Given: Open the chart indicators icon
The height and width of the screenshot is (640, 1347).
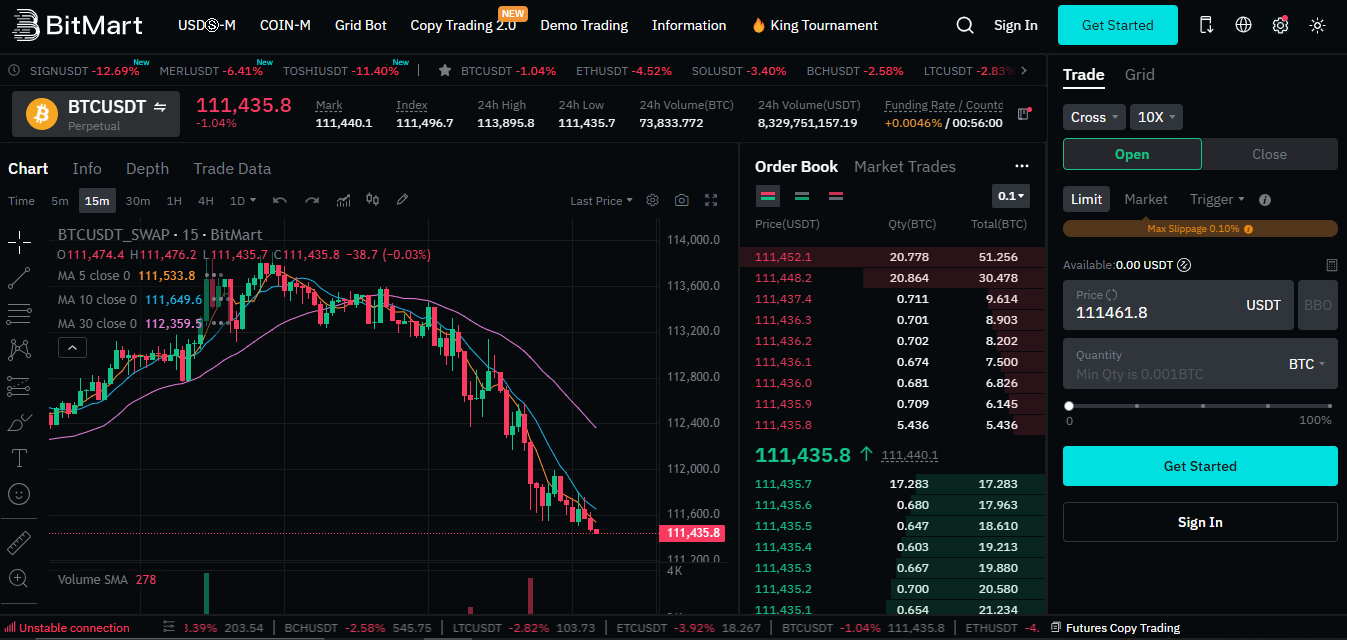Looking at the screenshot, I should coord(343,200).
